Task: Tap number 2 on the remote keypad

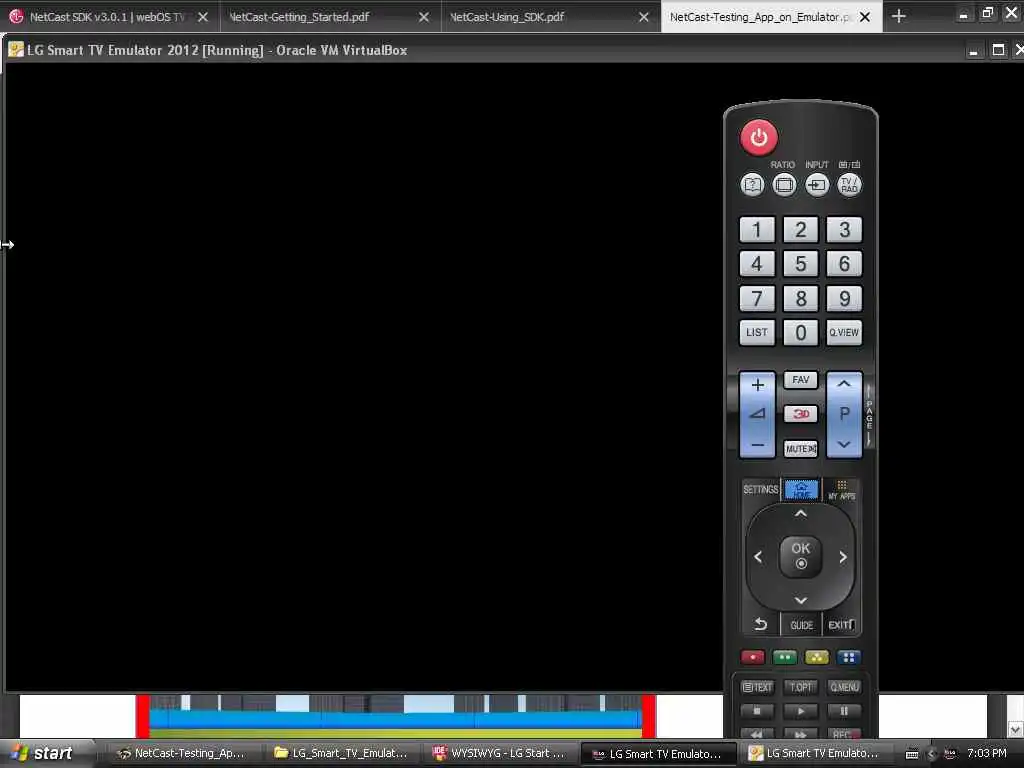Action: click(801, 230)
